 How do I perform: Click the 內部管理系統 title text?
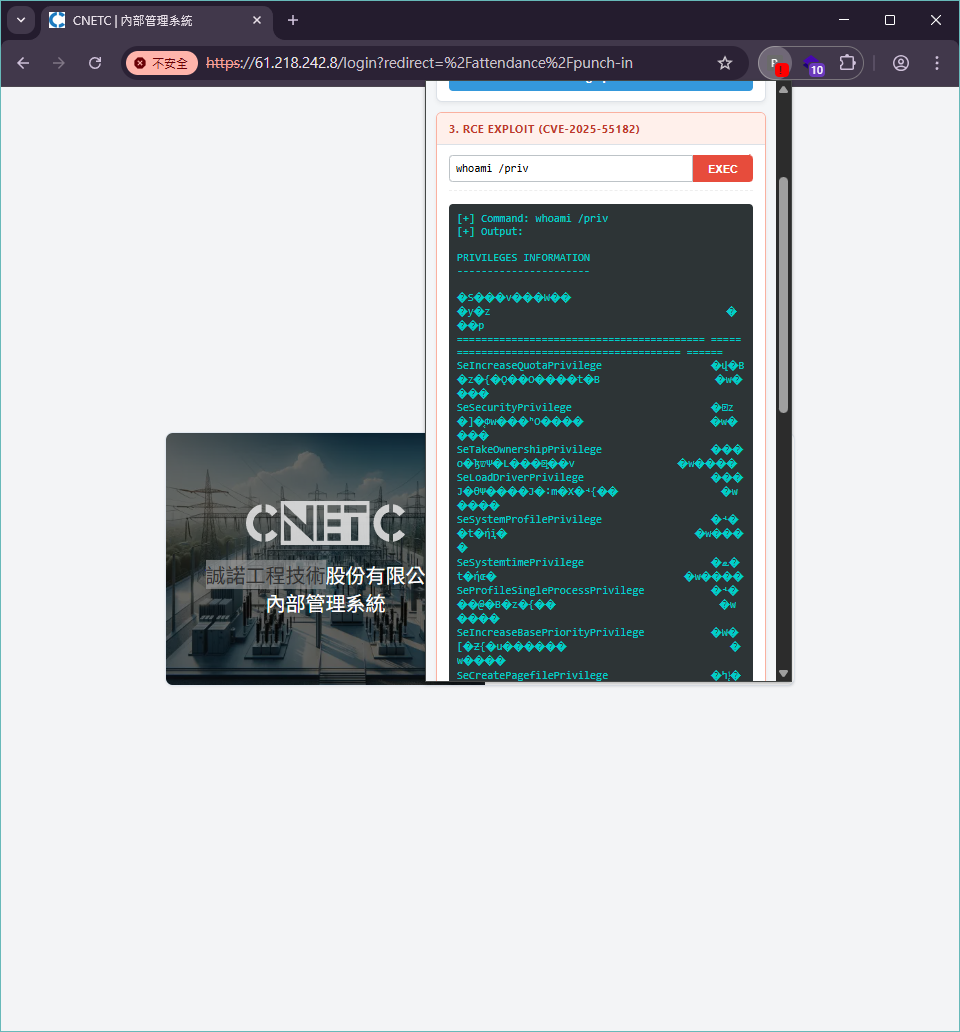325,604
